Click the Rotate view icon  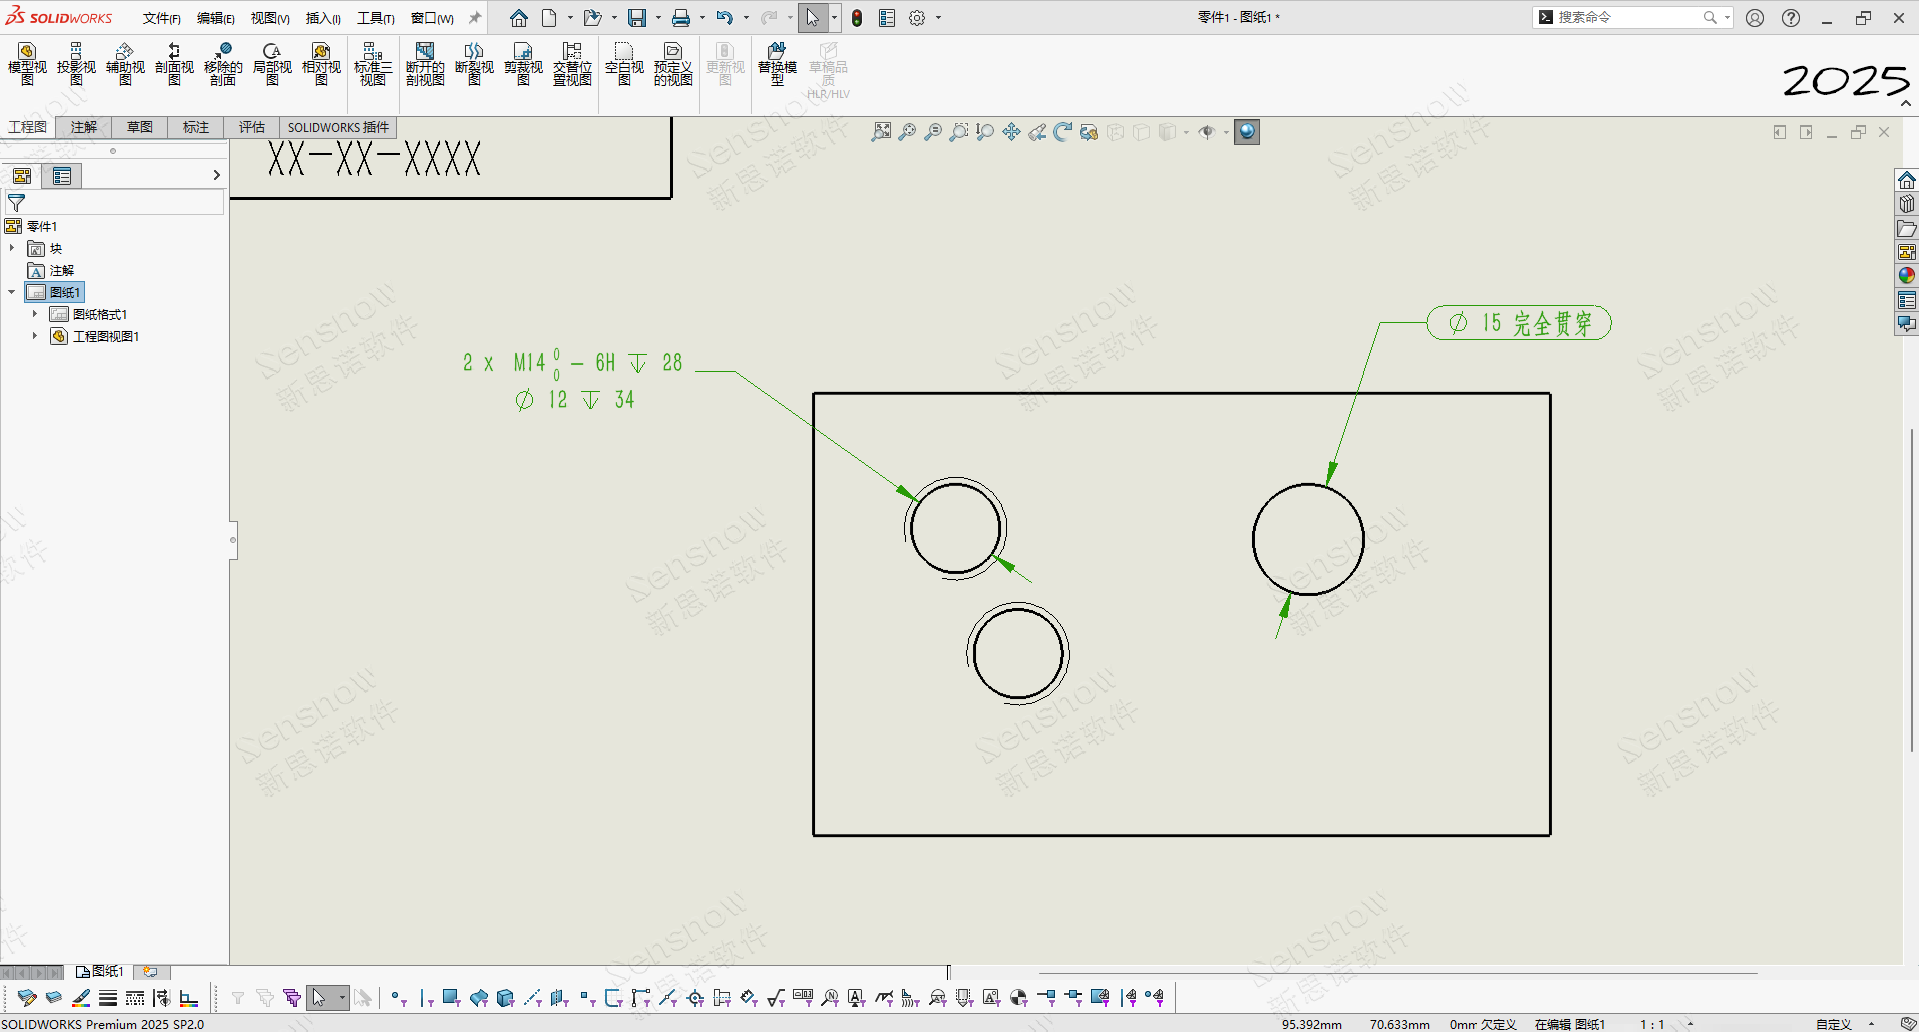tap(1063, 132)
